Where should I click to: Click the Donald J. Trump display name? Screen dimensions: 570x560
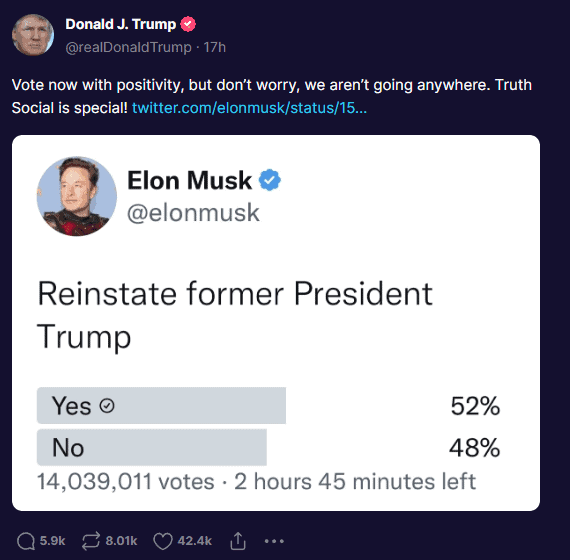click(121, 24)
